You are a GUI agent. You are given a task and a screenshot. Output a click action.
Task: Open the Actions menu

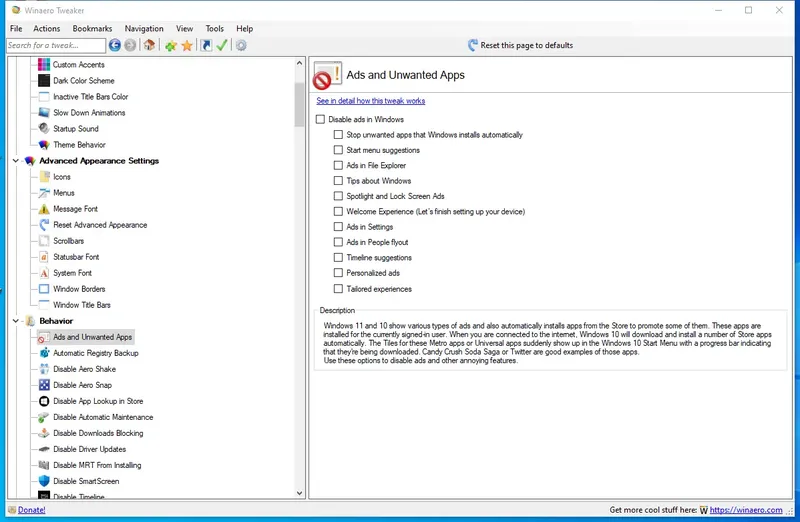pos(46,29)
